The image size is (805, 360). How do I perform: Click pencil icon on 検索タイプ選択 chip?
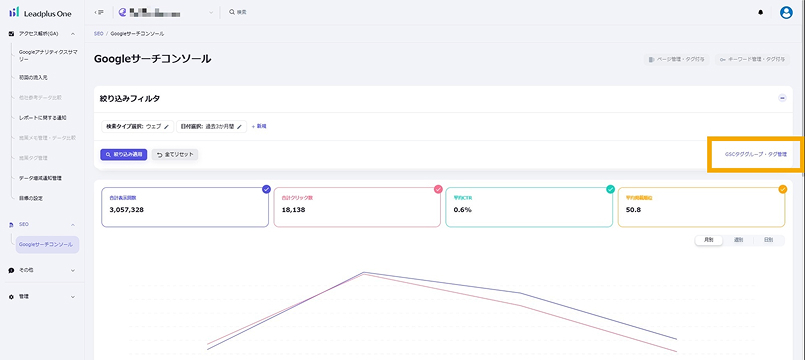166,126
